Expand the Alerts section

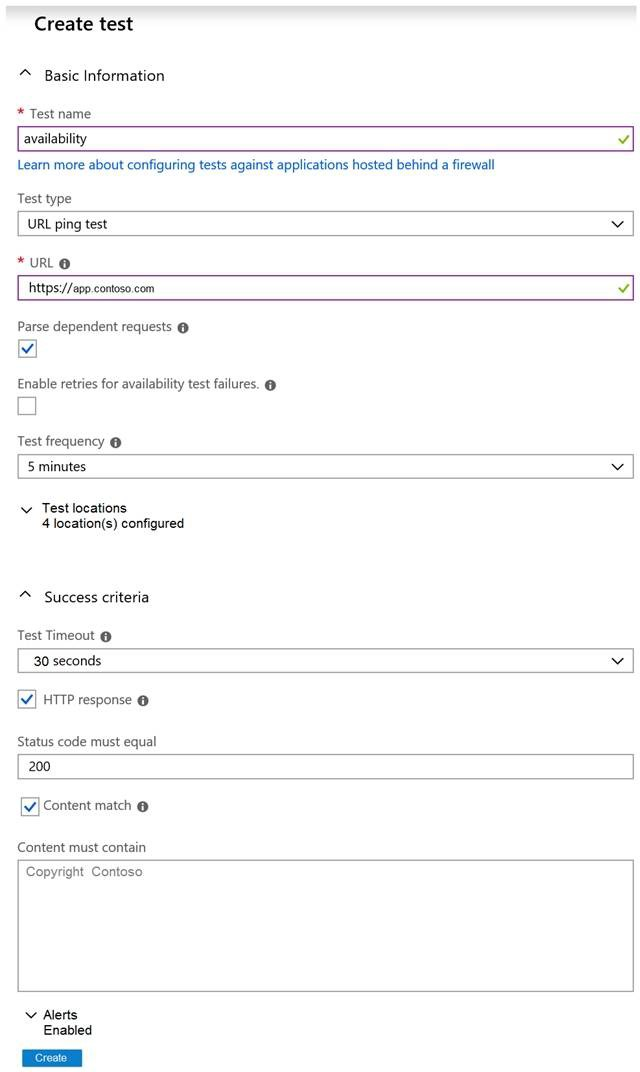pos(30,1015)
